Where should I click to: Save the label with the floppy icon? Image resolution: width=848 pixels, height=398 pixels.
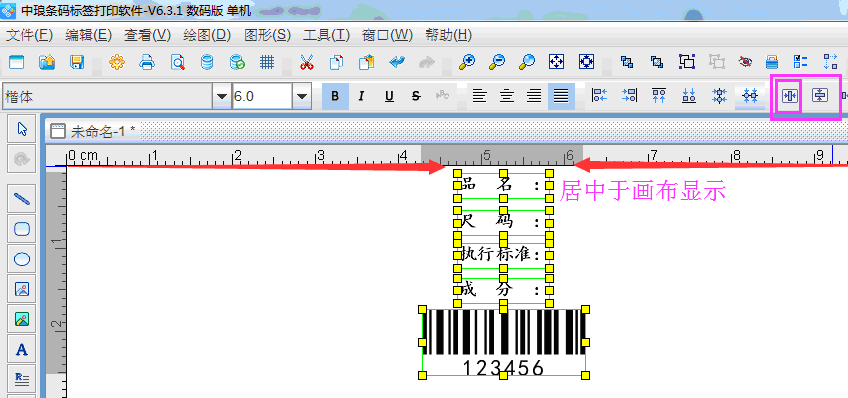coord(77,63)
